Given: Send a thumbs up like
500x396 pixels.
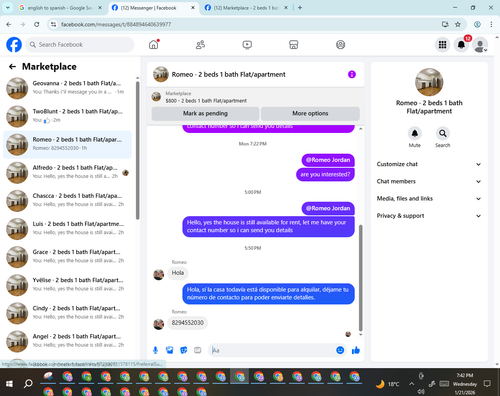Looking at the screenshot, I should coord(356,350).
